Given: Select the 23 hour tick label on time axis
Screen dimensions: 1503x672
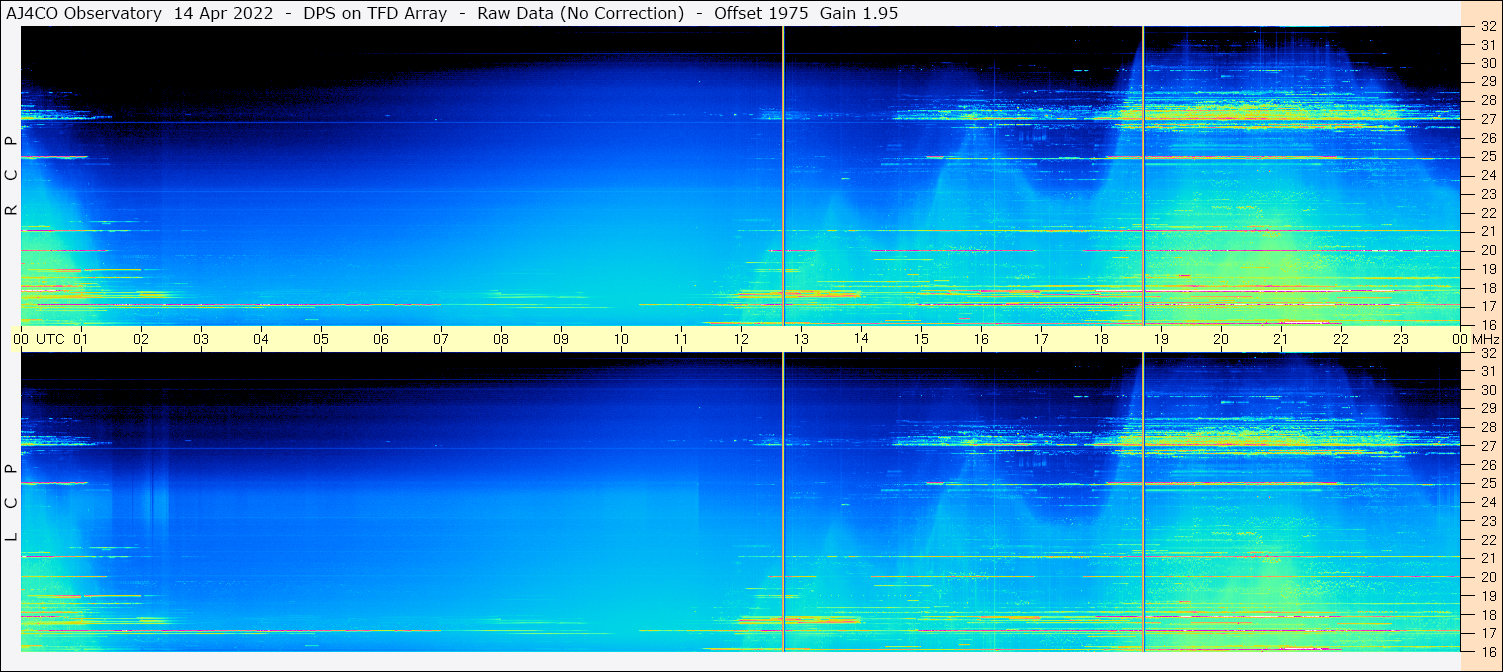Looking at the screenshot, I should pyautogui.click(x=1401, y=339).
